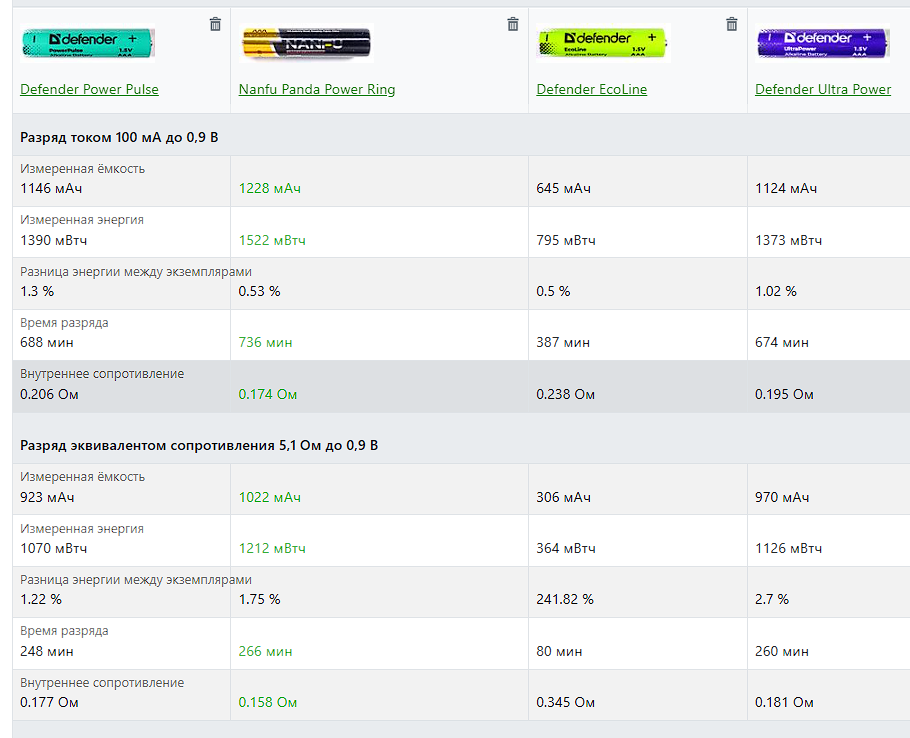Select value '1228 мАч'
This screenshot has width=910, height=738.
pyautogui.click(x=270, y=189)
